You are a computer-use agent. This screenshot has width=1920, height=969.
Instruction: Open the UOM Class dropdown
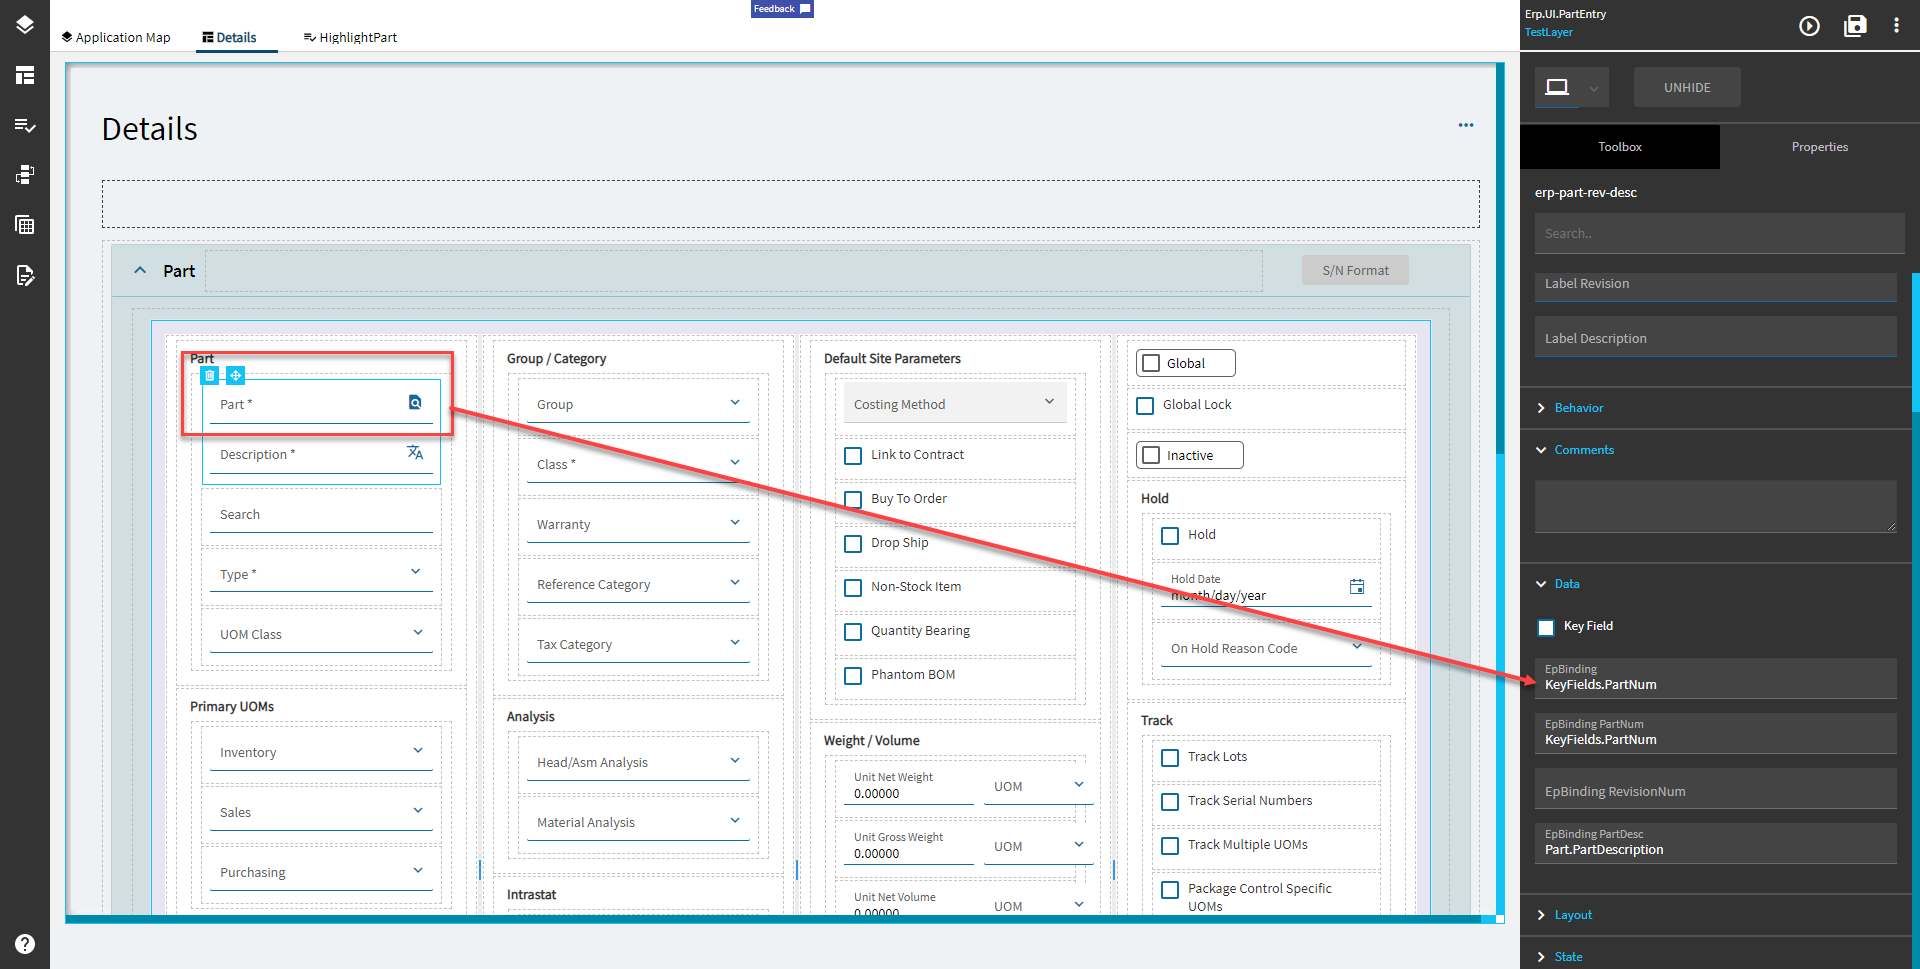(321, 634)
